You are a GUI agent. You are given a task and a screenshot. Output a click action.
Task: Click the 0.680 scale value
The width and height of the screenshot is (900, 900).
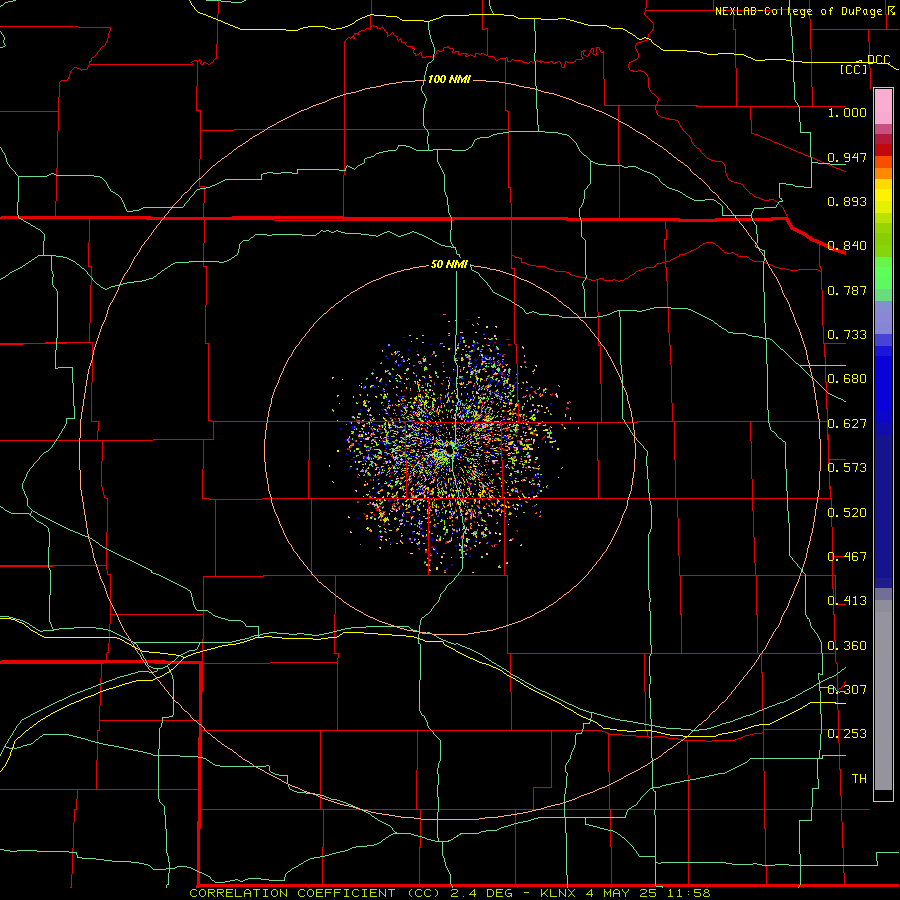[847, 379]
